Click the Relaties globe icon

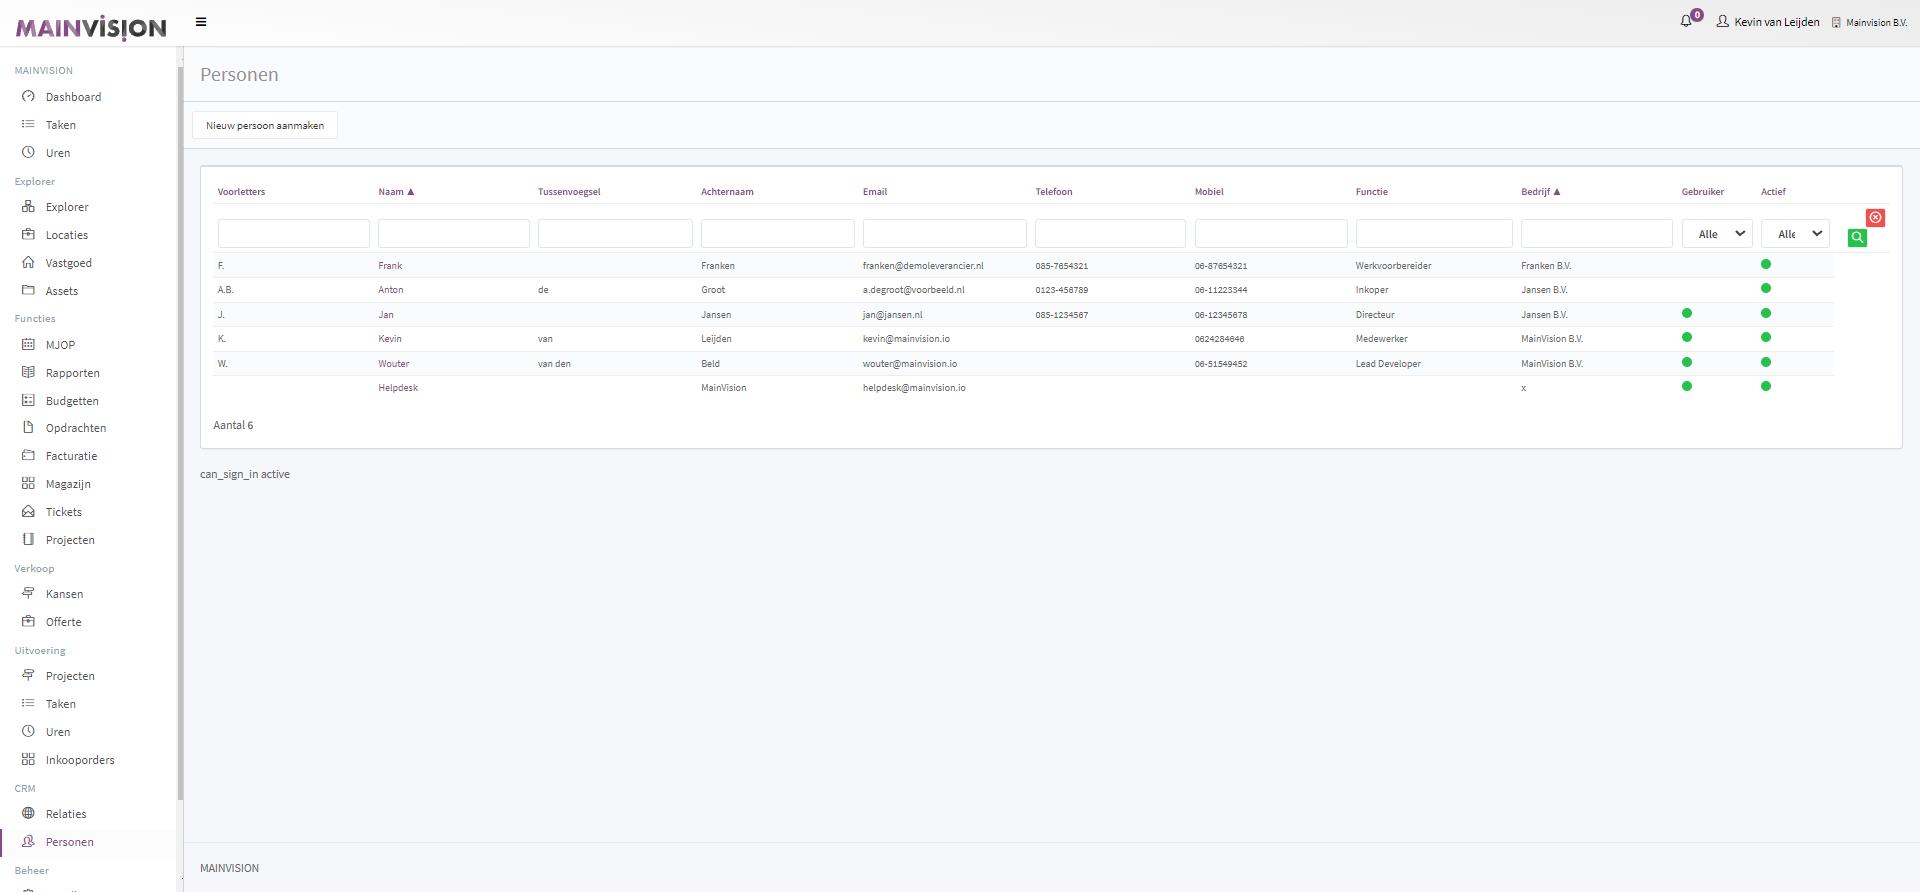[28, 814]
